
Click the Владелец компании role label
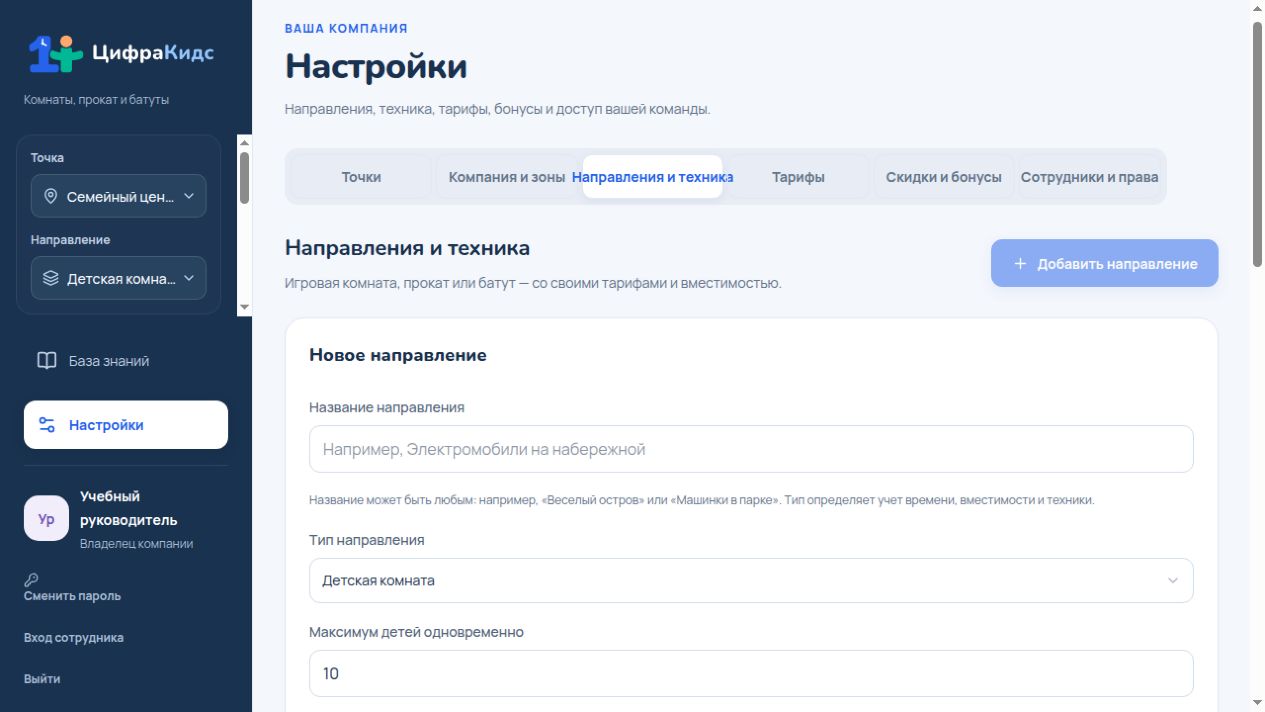pos(137,544)
